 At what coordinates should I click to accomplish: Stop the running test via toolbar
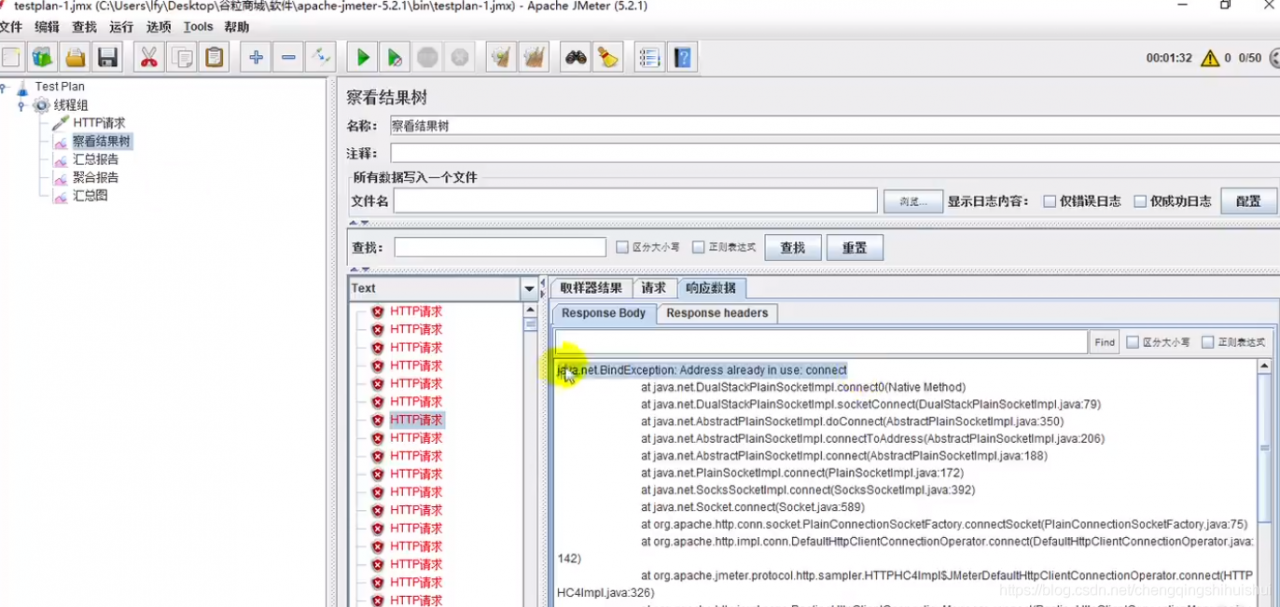428,58
